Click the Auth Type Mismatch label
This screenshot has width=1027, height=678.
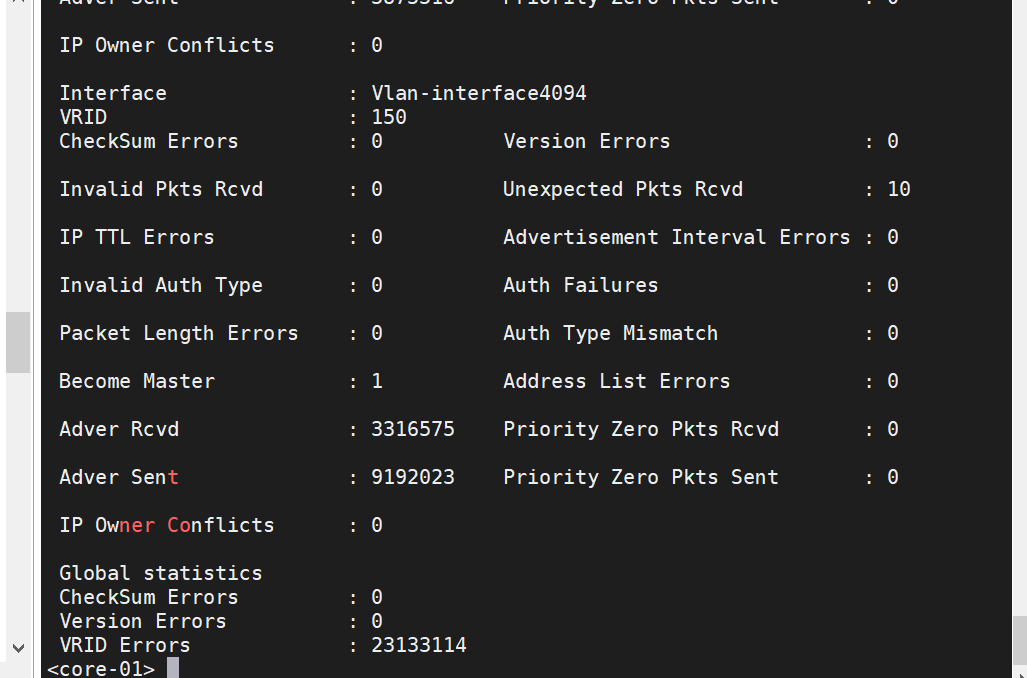click(x=610, y=333)
